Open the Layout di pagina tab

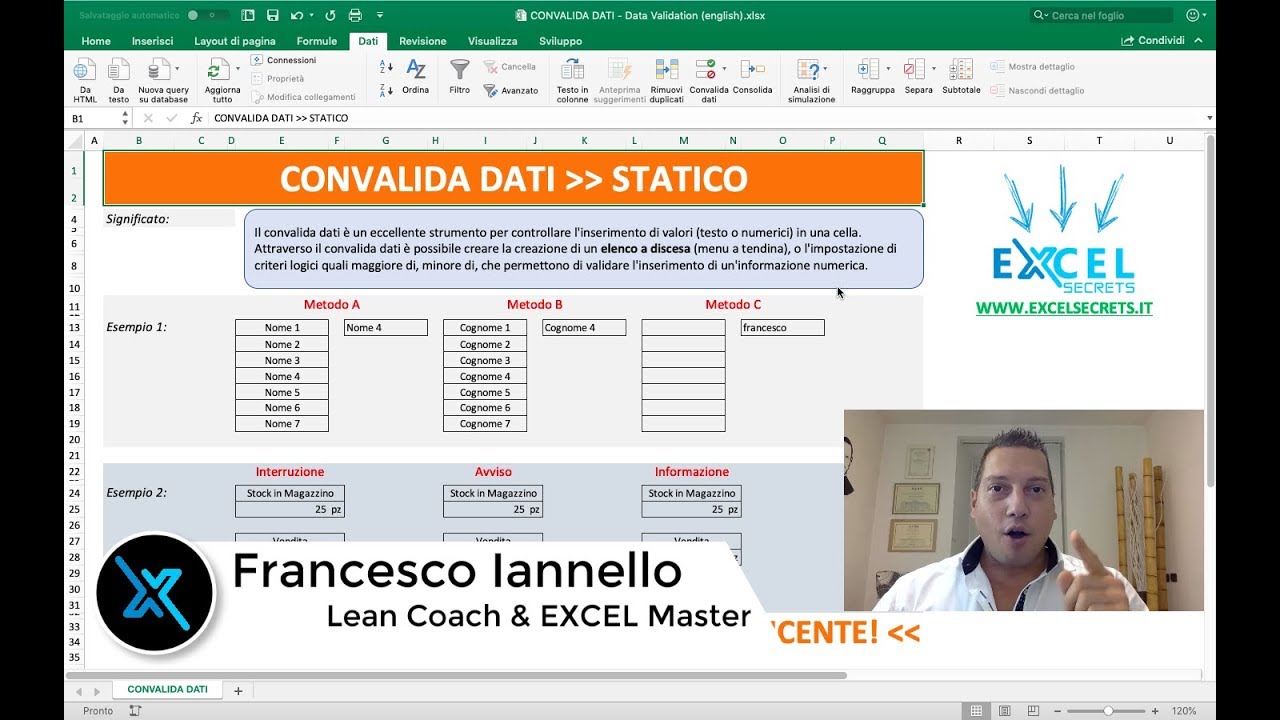pos(235,41)
